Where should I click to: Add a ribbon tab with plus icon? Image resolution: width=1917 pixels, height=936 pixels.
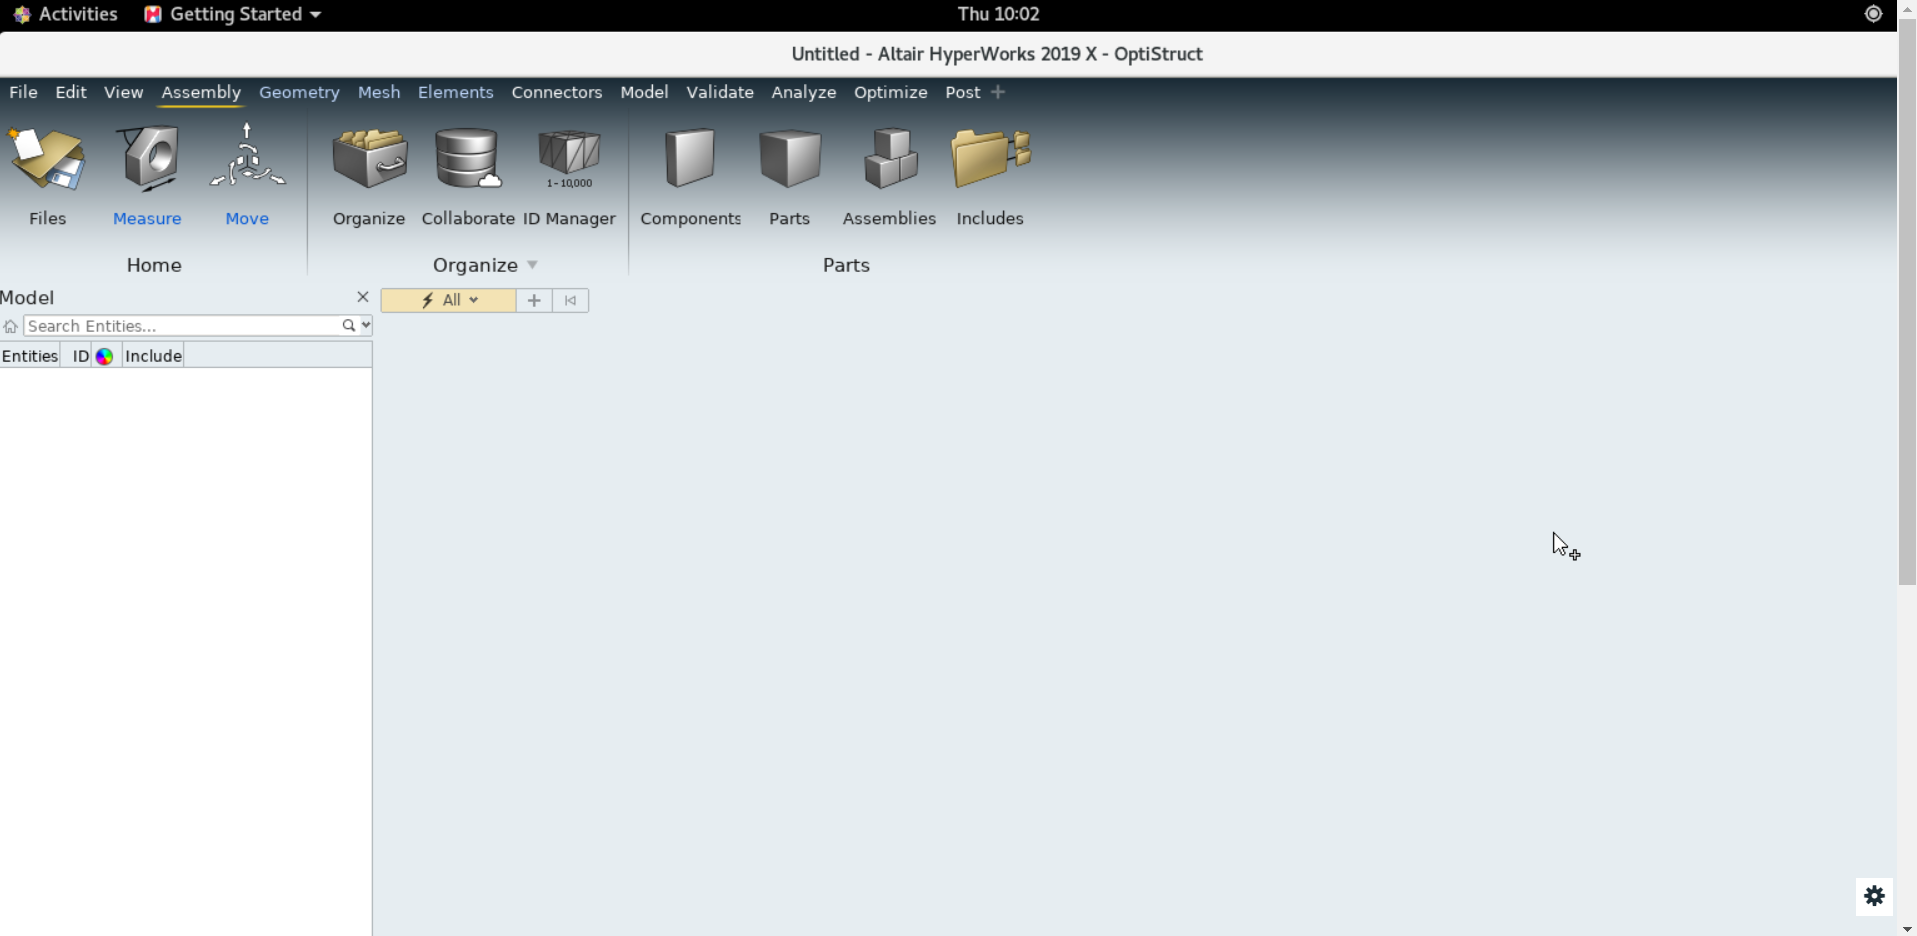pos(997,92)
